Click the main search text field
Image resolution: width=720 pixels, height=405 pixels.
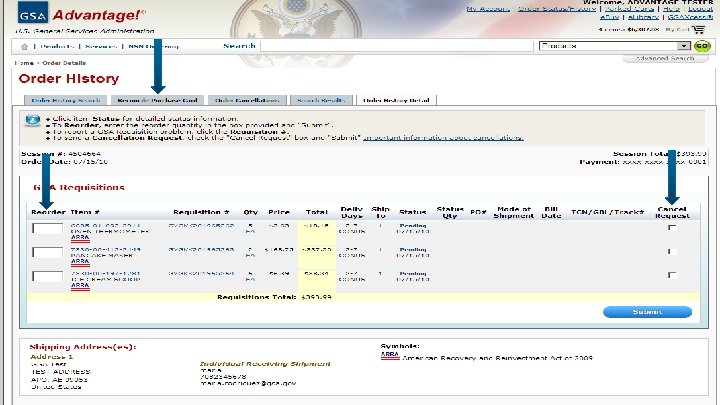(397, 46)
